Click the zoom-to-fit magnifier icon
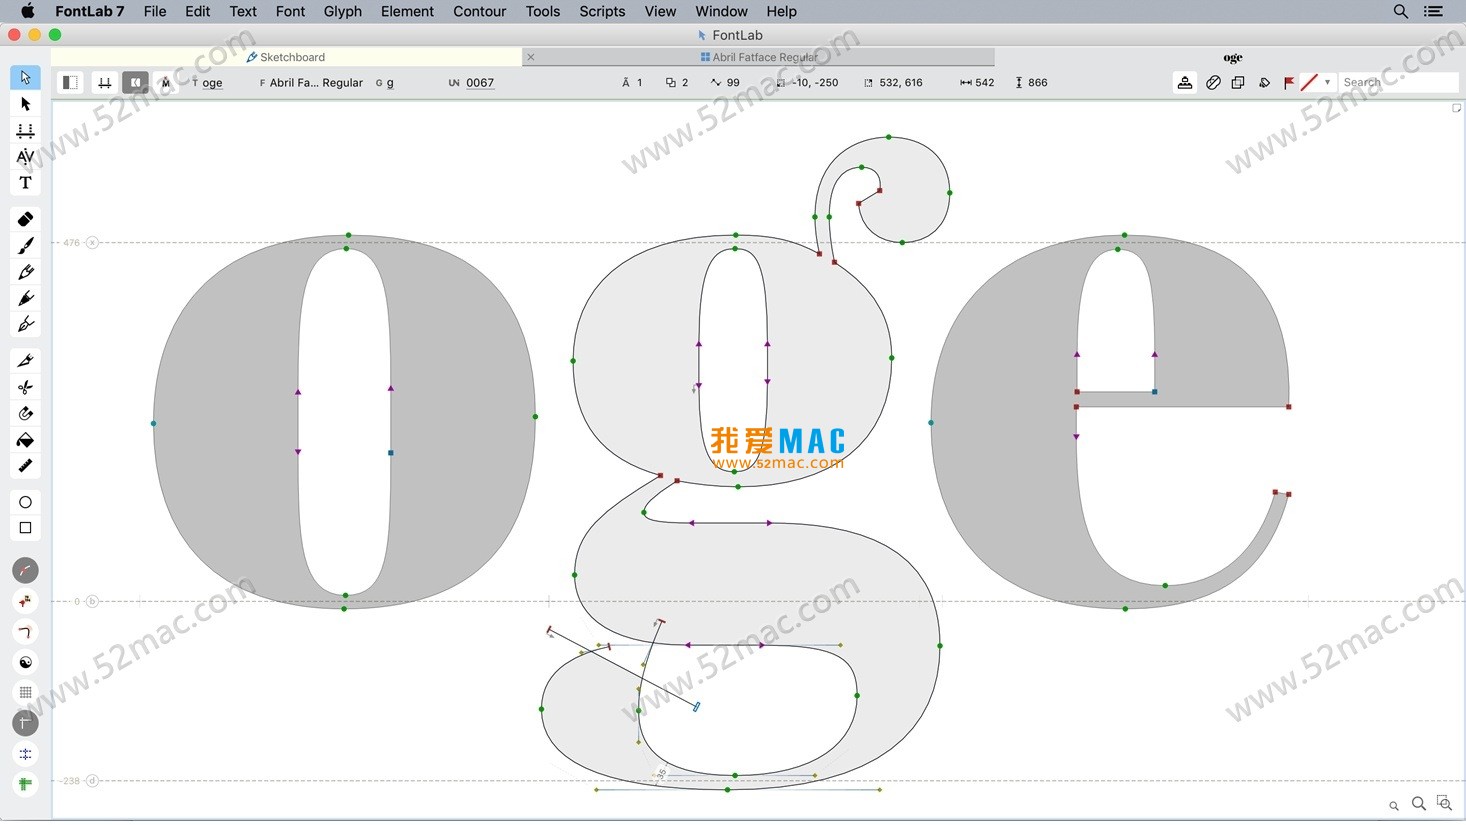Image resolution: width=1466 pixels, height=825 pixels. [1444, 803]
